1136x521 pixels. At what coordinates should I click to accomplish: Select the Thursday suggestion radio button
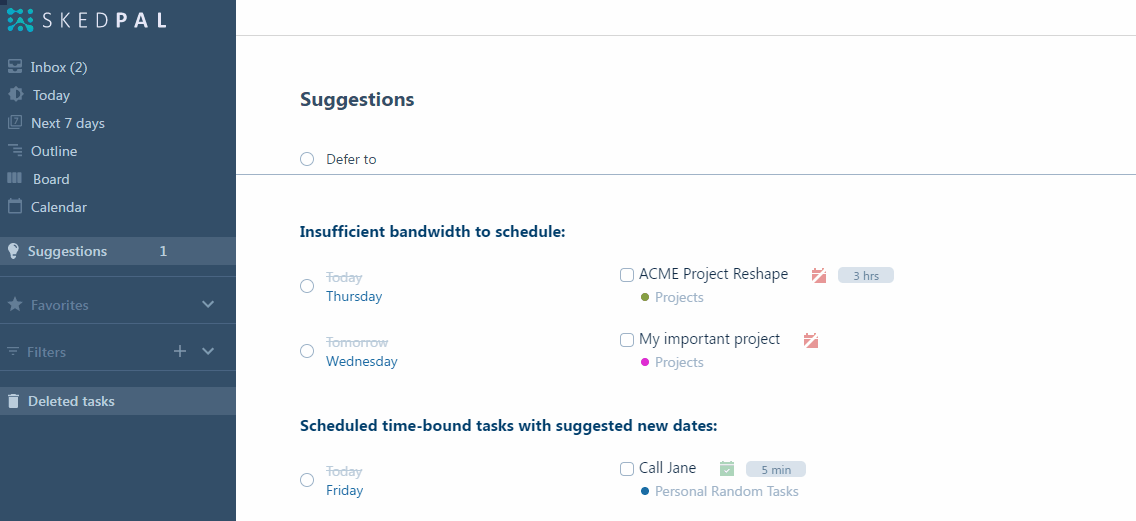tap(307, 286)
